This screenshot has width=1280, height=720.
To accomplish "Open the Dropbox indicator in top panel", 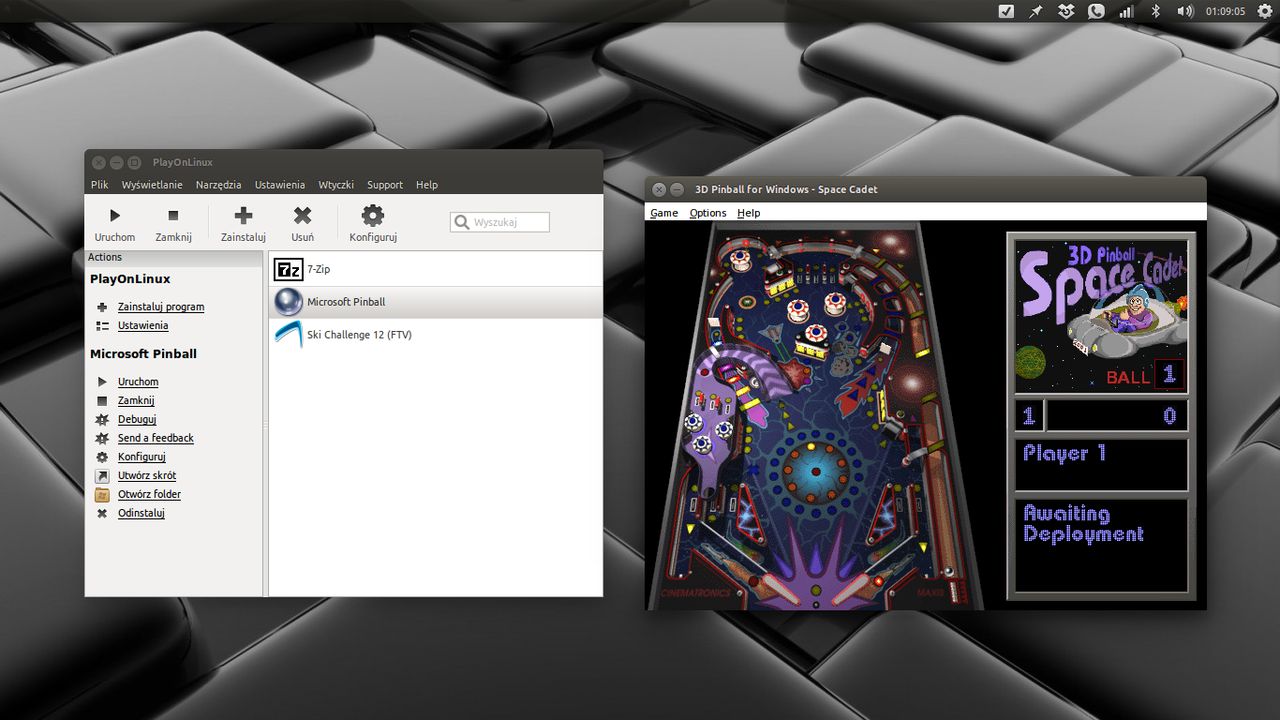I will click(x=1067, y=11).
